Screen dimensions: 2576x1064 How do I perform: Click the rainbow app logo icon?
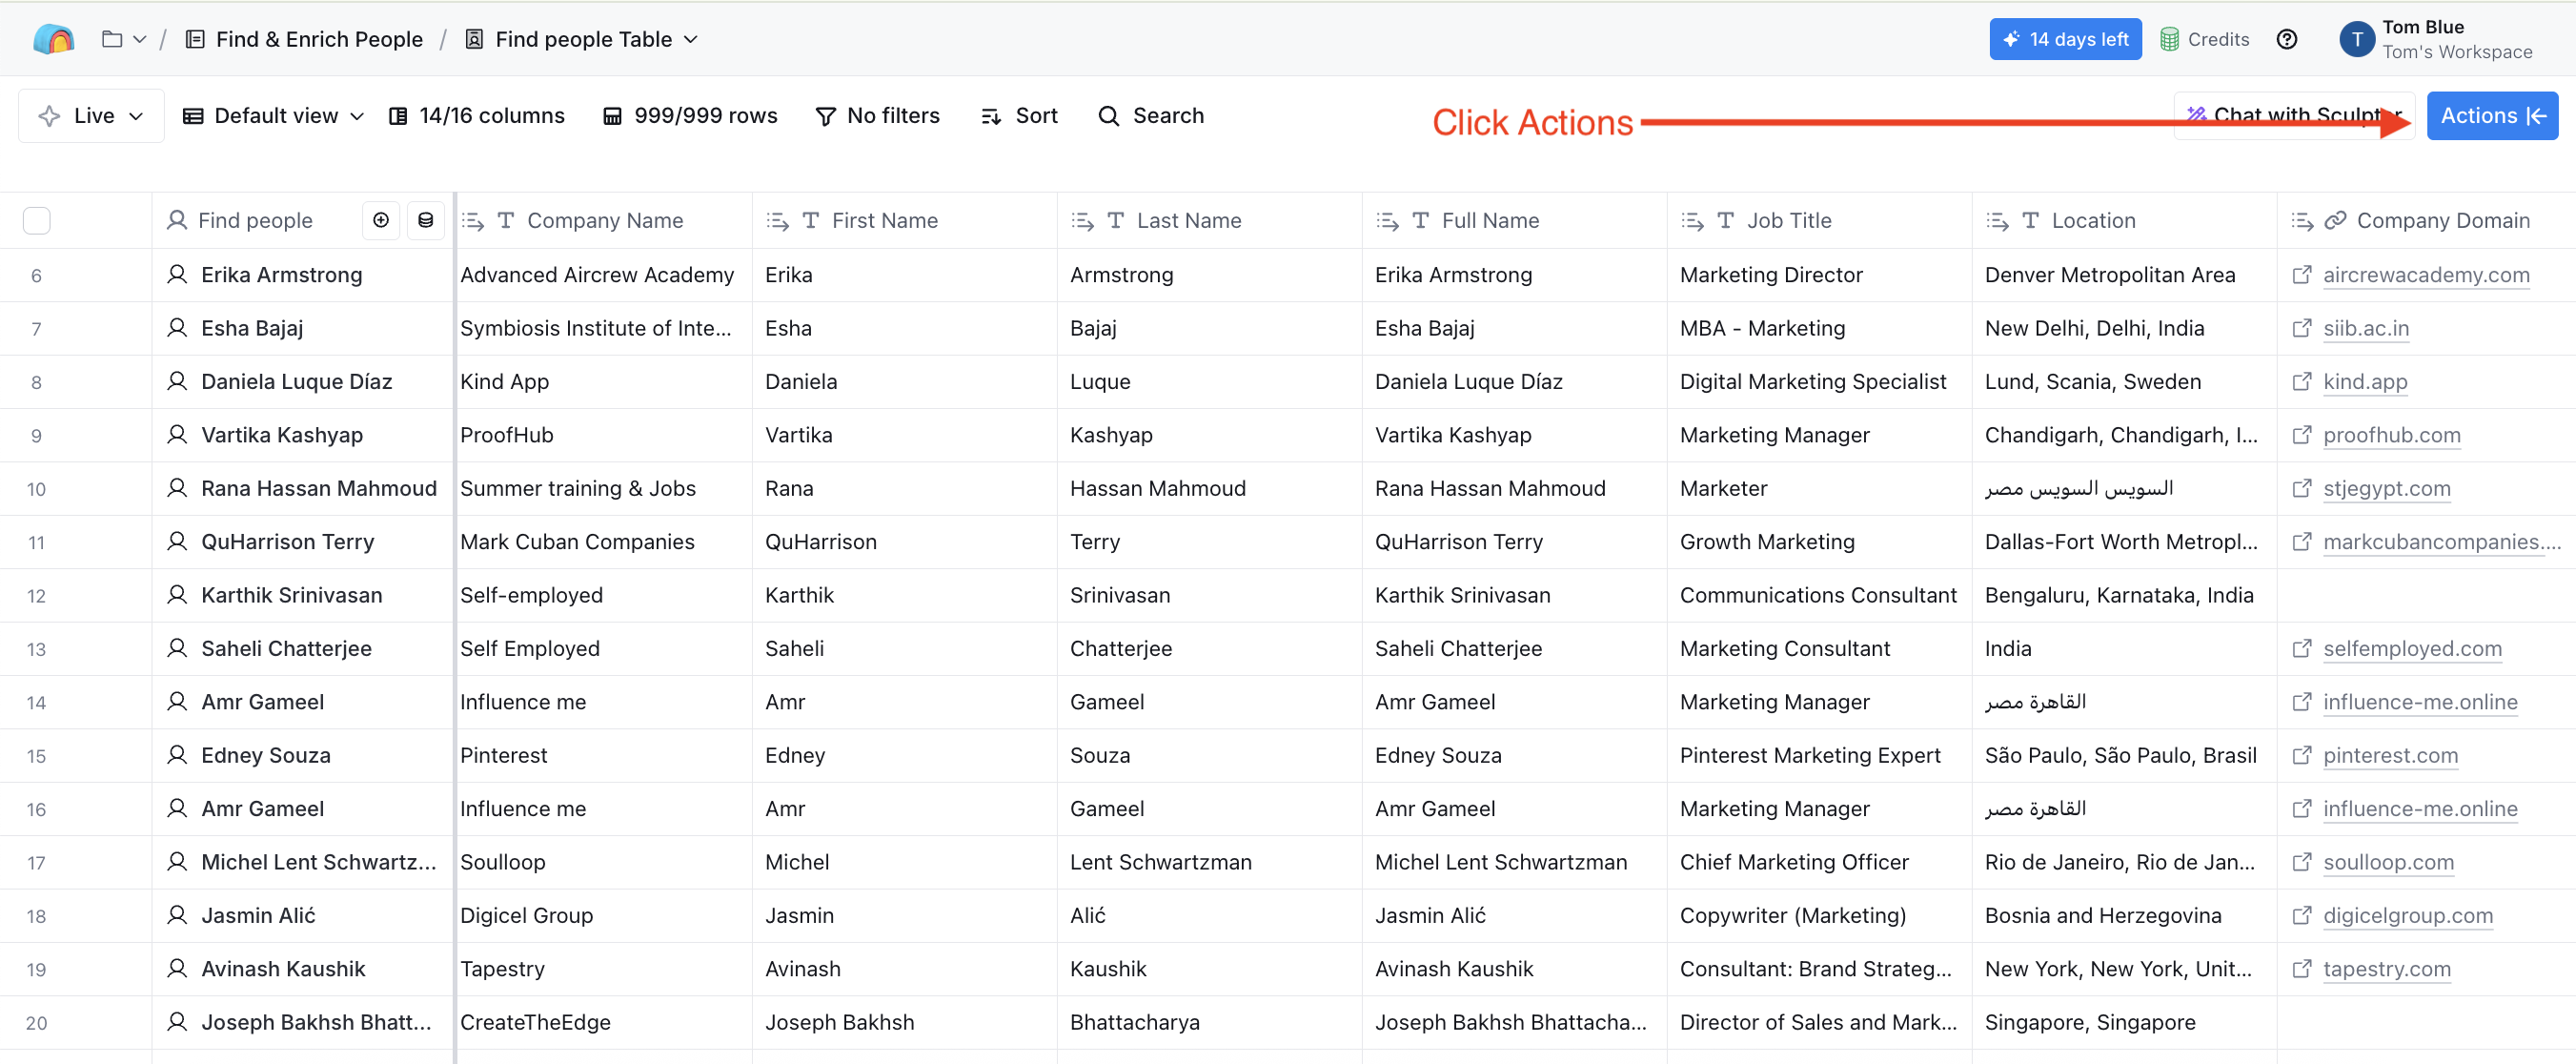pos(53,39)
